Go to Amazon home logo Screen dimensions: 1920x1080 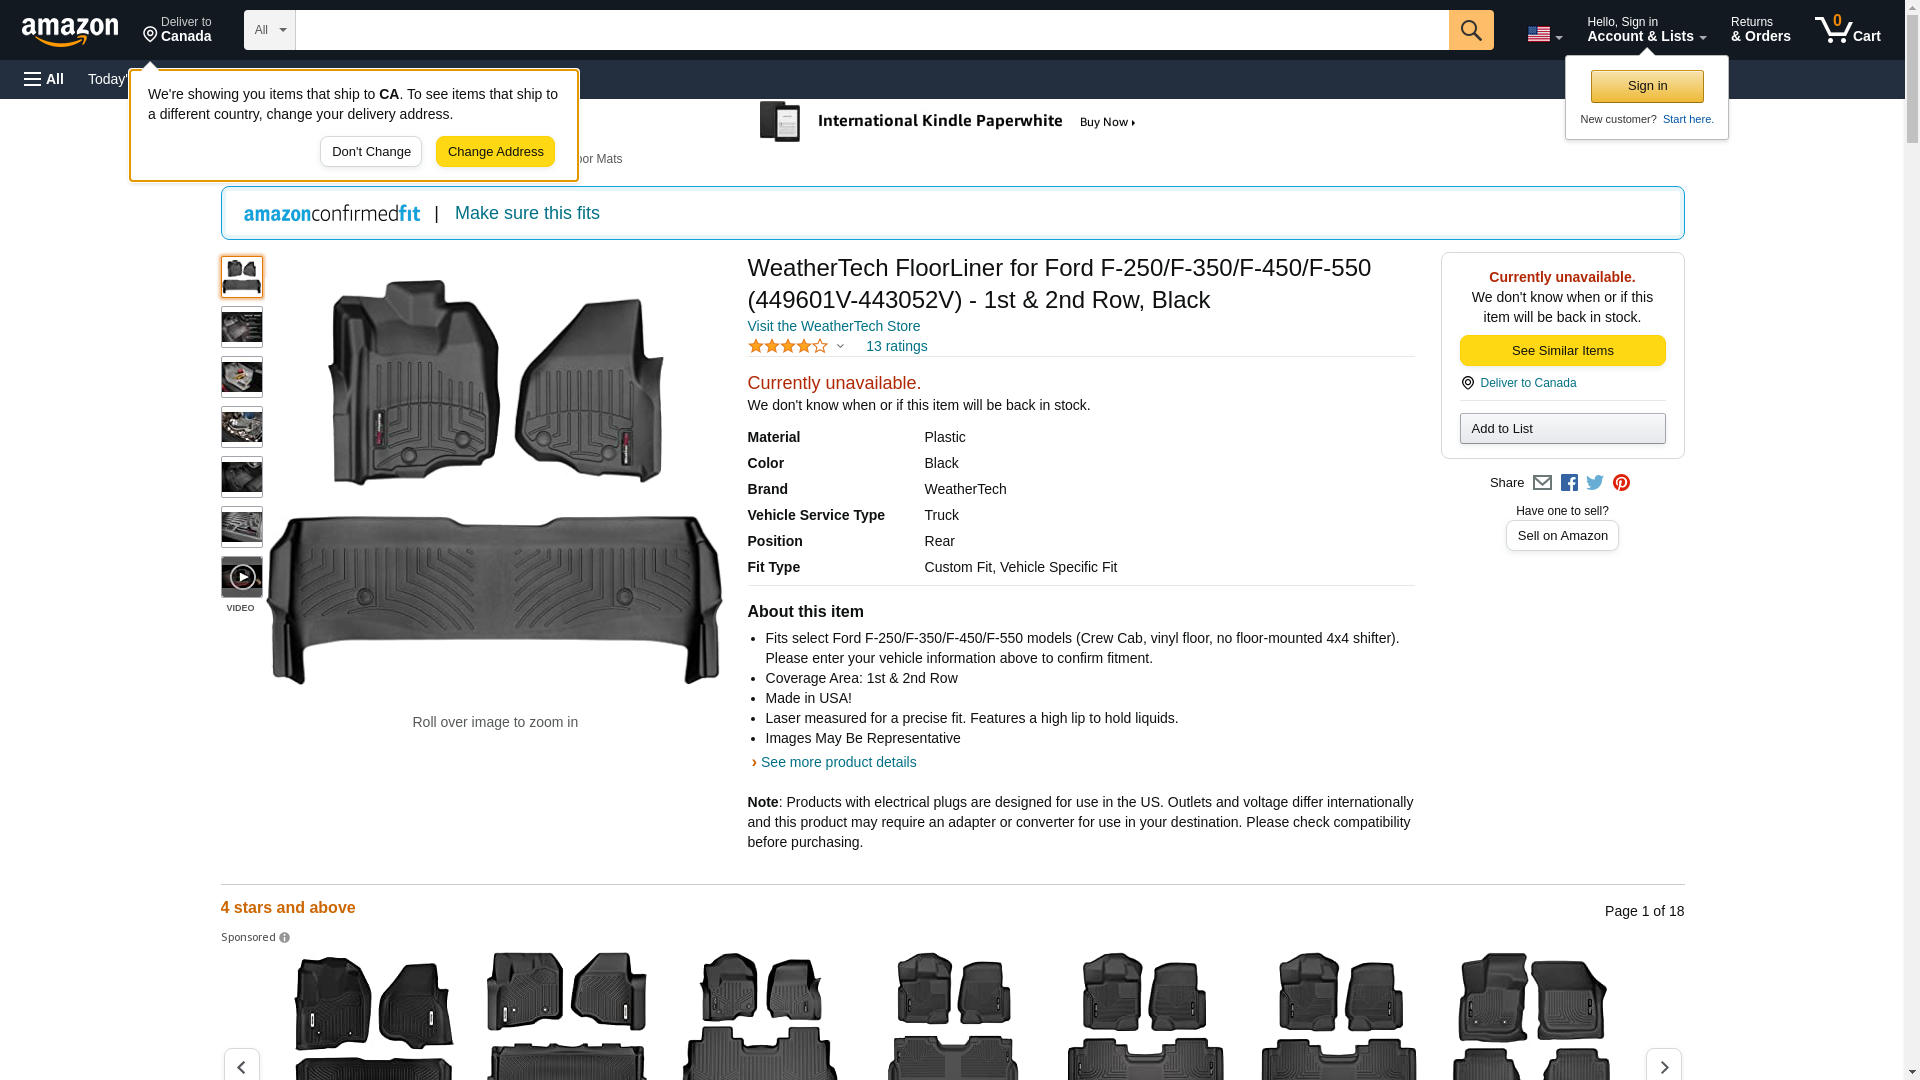(70, 31)
